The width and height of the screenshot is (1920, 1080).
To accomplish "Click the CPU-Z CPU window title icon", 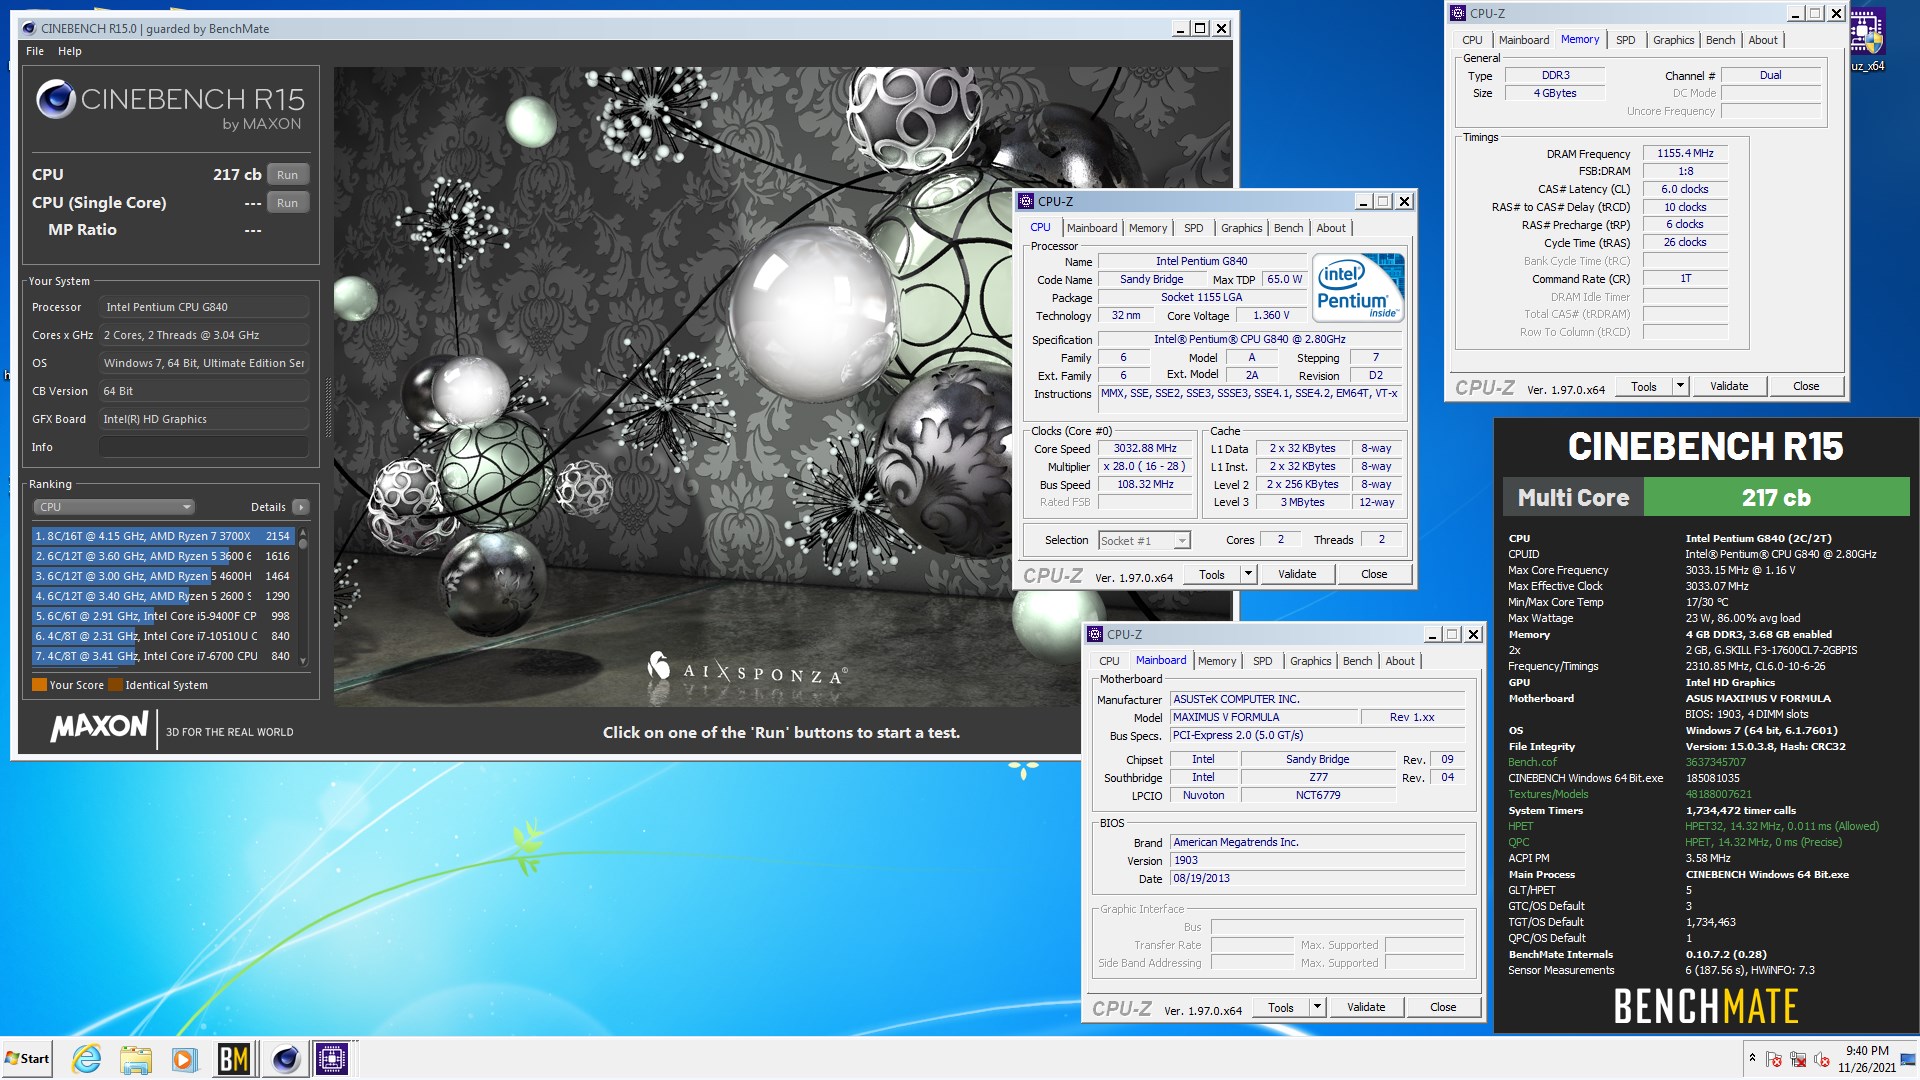I will pos(1025,201).
